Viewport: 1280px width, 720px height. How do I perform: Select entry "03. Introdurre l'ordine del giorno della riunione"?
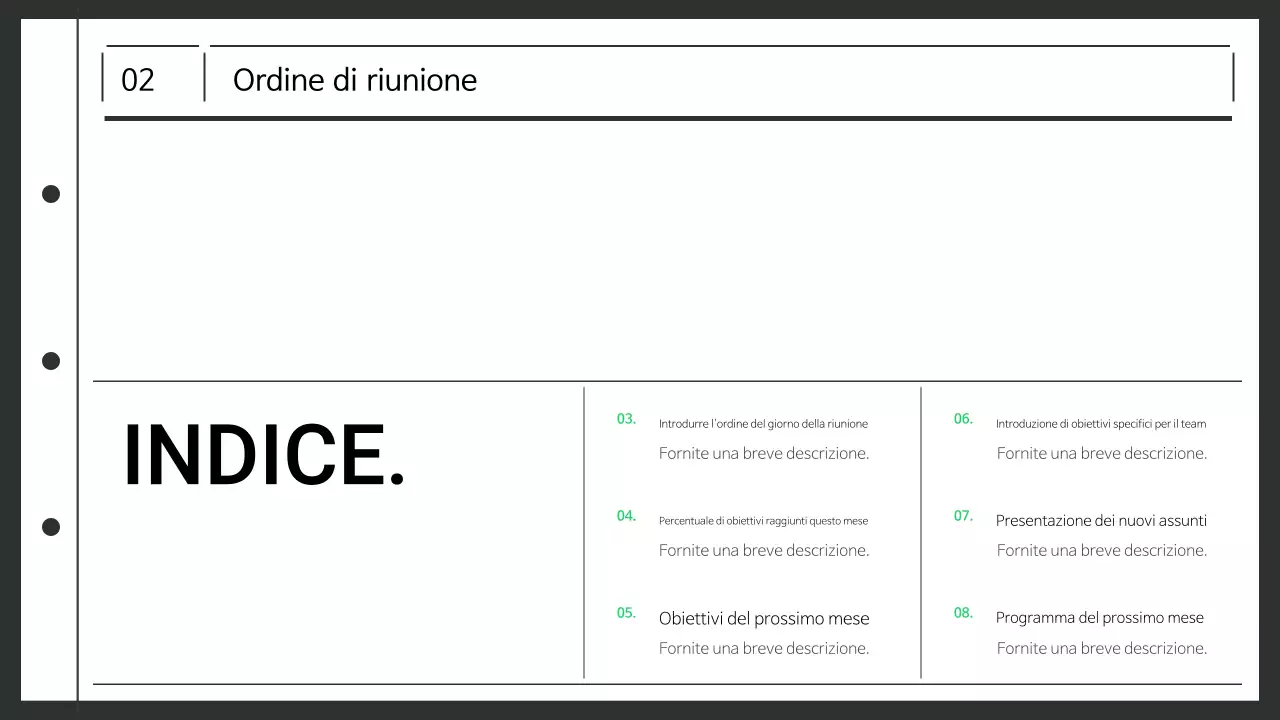pos(763,423)
